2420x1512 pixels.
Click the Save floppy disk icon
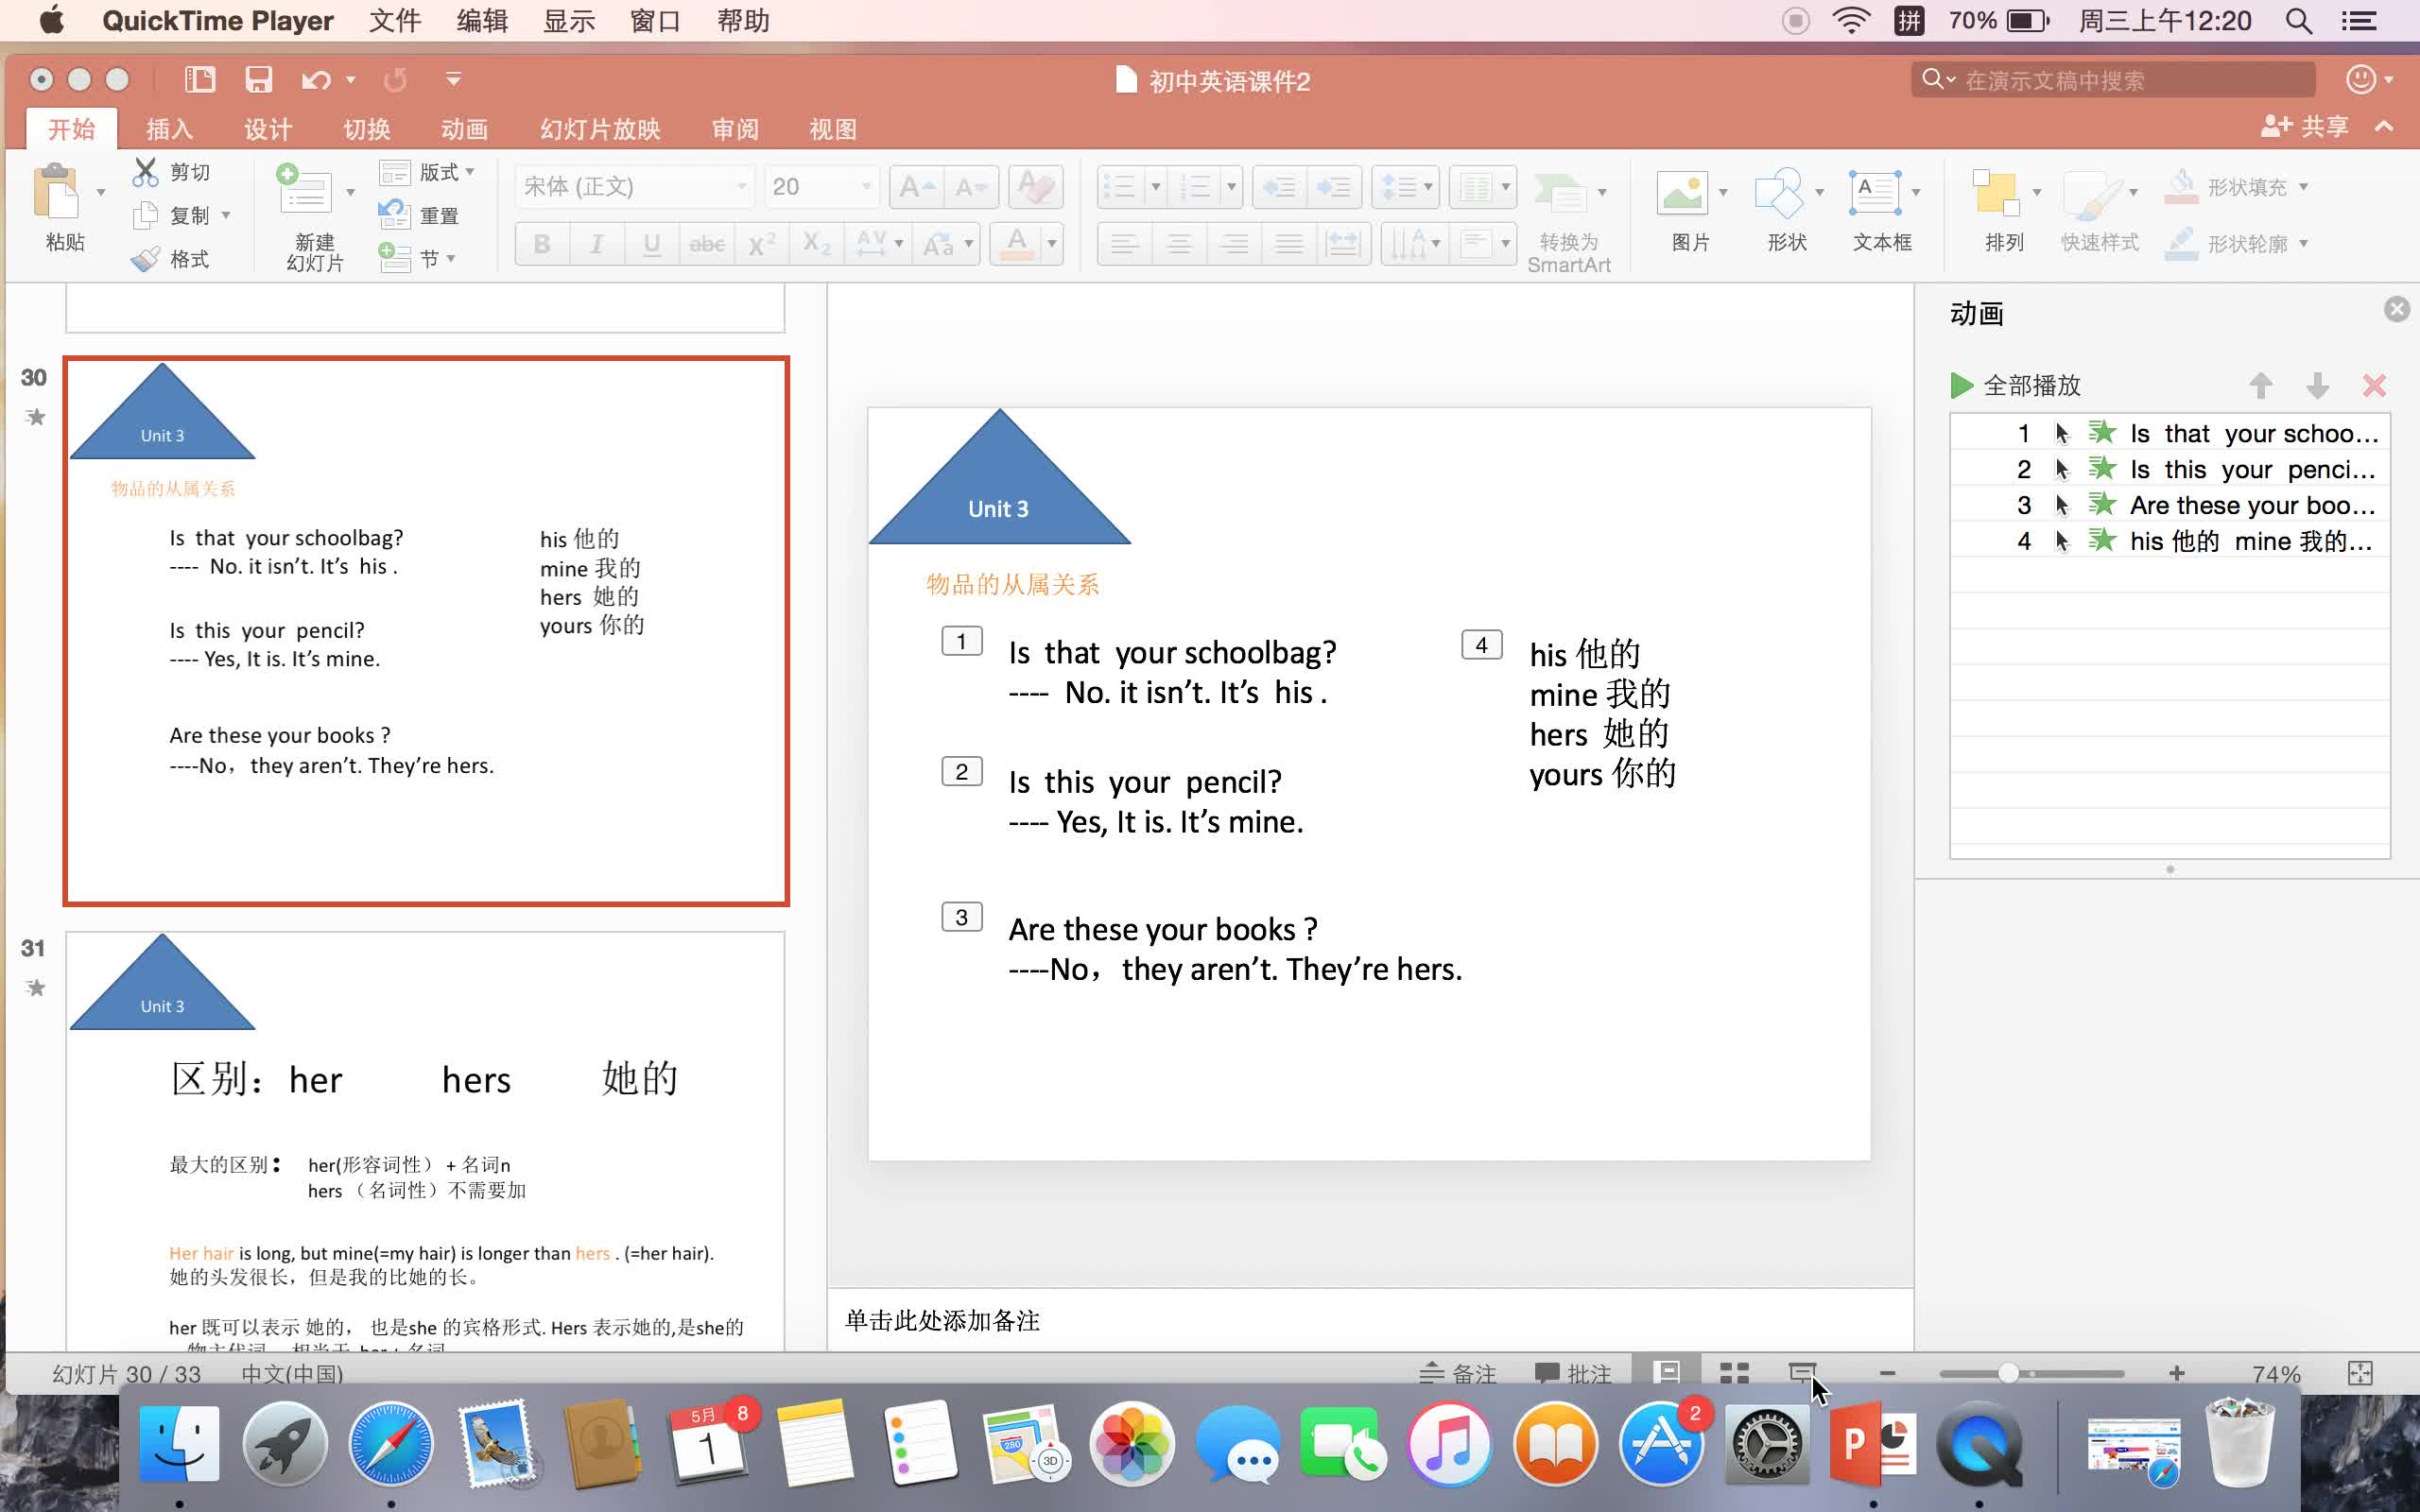click(x=259, y=79)
